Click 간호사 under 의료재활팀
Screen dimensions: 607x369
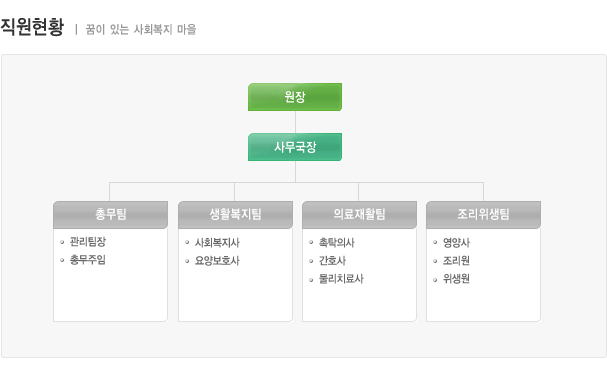(332, 261)
